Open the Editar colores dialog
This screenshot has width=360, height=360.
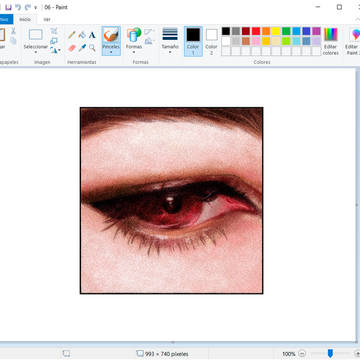click(x=331, y=41)
